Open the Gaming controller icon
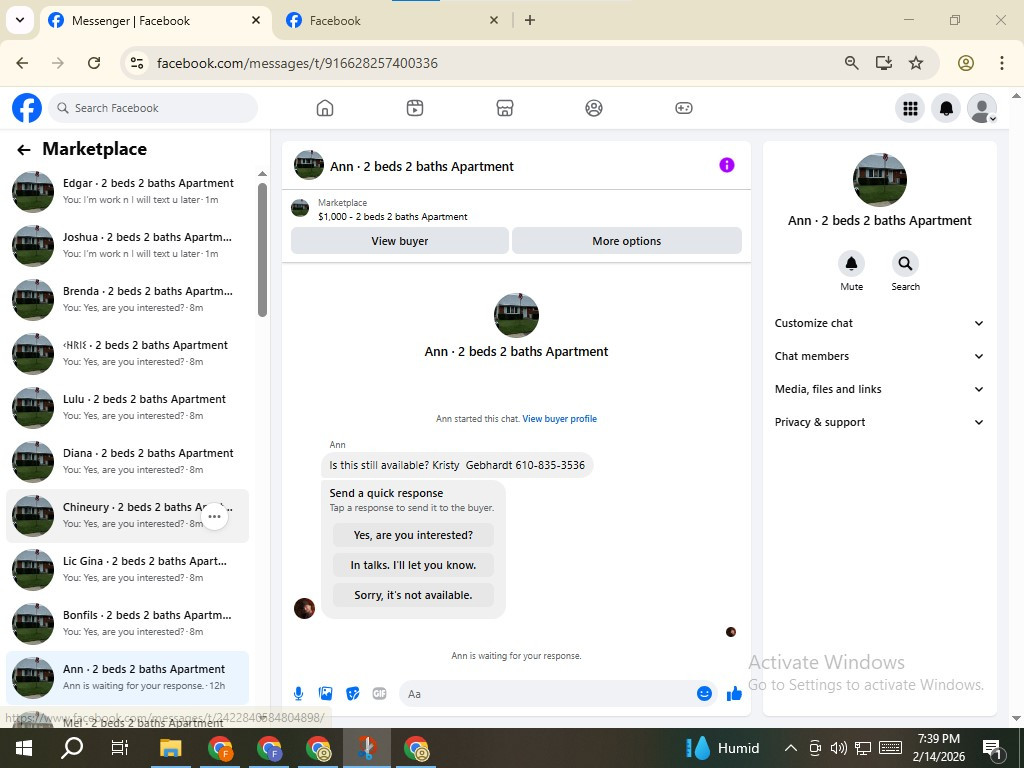Viewport: 1024px width, 768px height. (684, 108)
